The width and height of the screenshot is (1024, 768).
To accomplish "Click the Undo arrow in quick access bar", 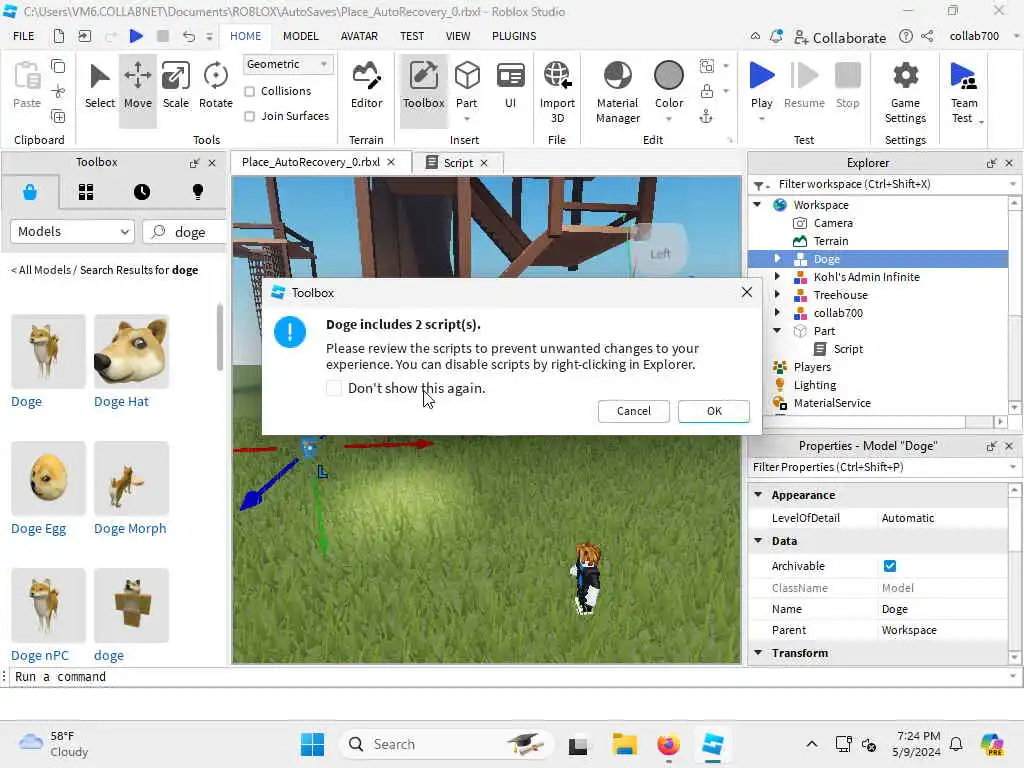I will (189, 36).
